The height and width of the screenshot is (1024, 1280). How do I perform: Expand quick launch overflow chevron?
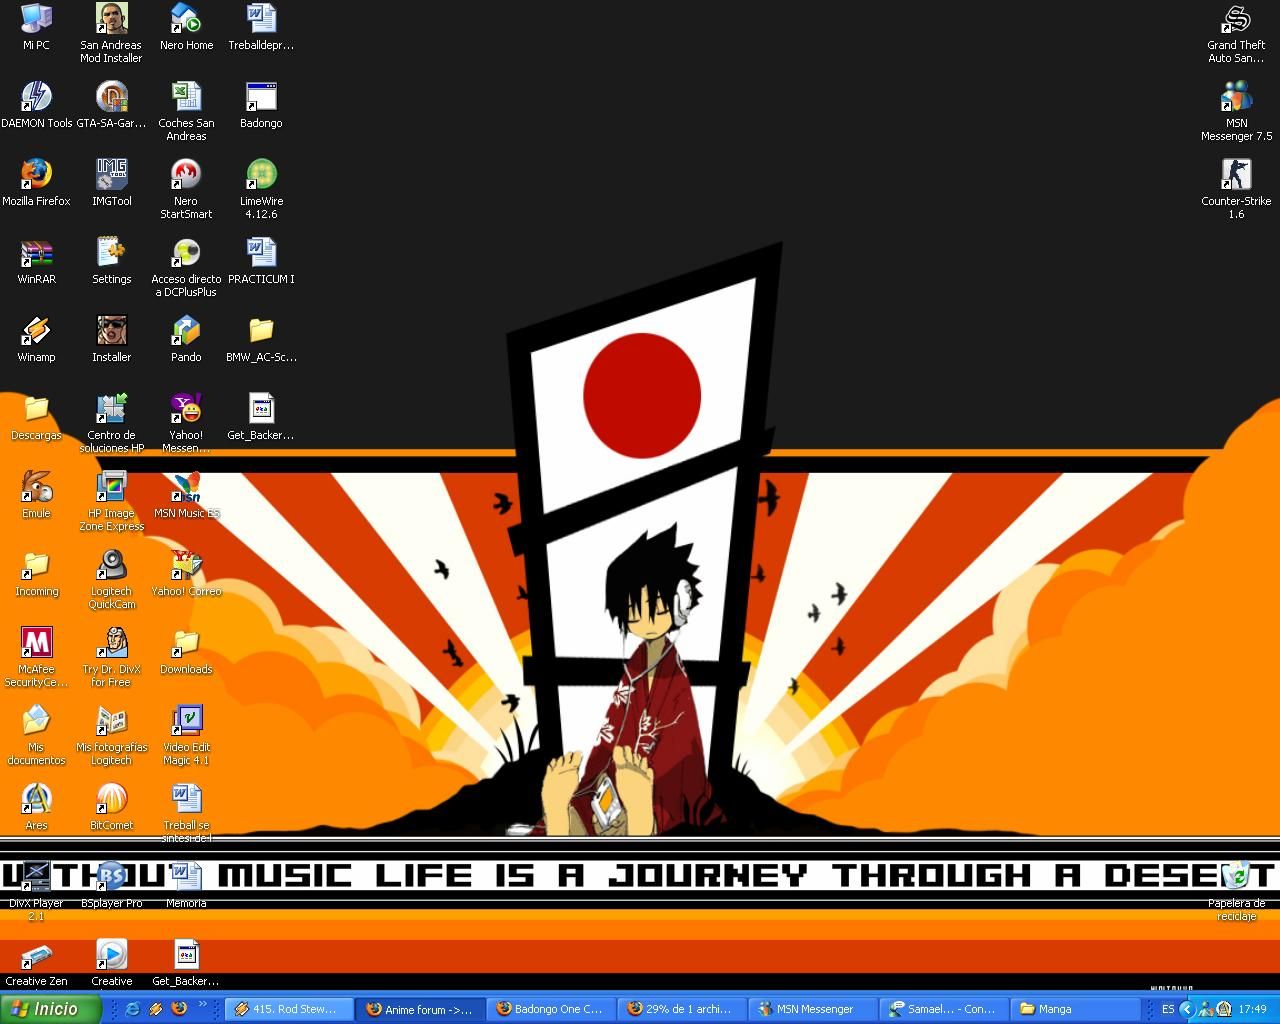tap(203, 1006)
